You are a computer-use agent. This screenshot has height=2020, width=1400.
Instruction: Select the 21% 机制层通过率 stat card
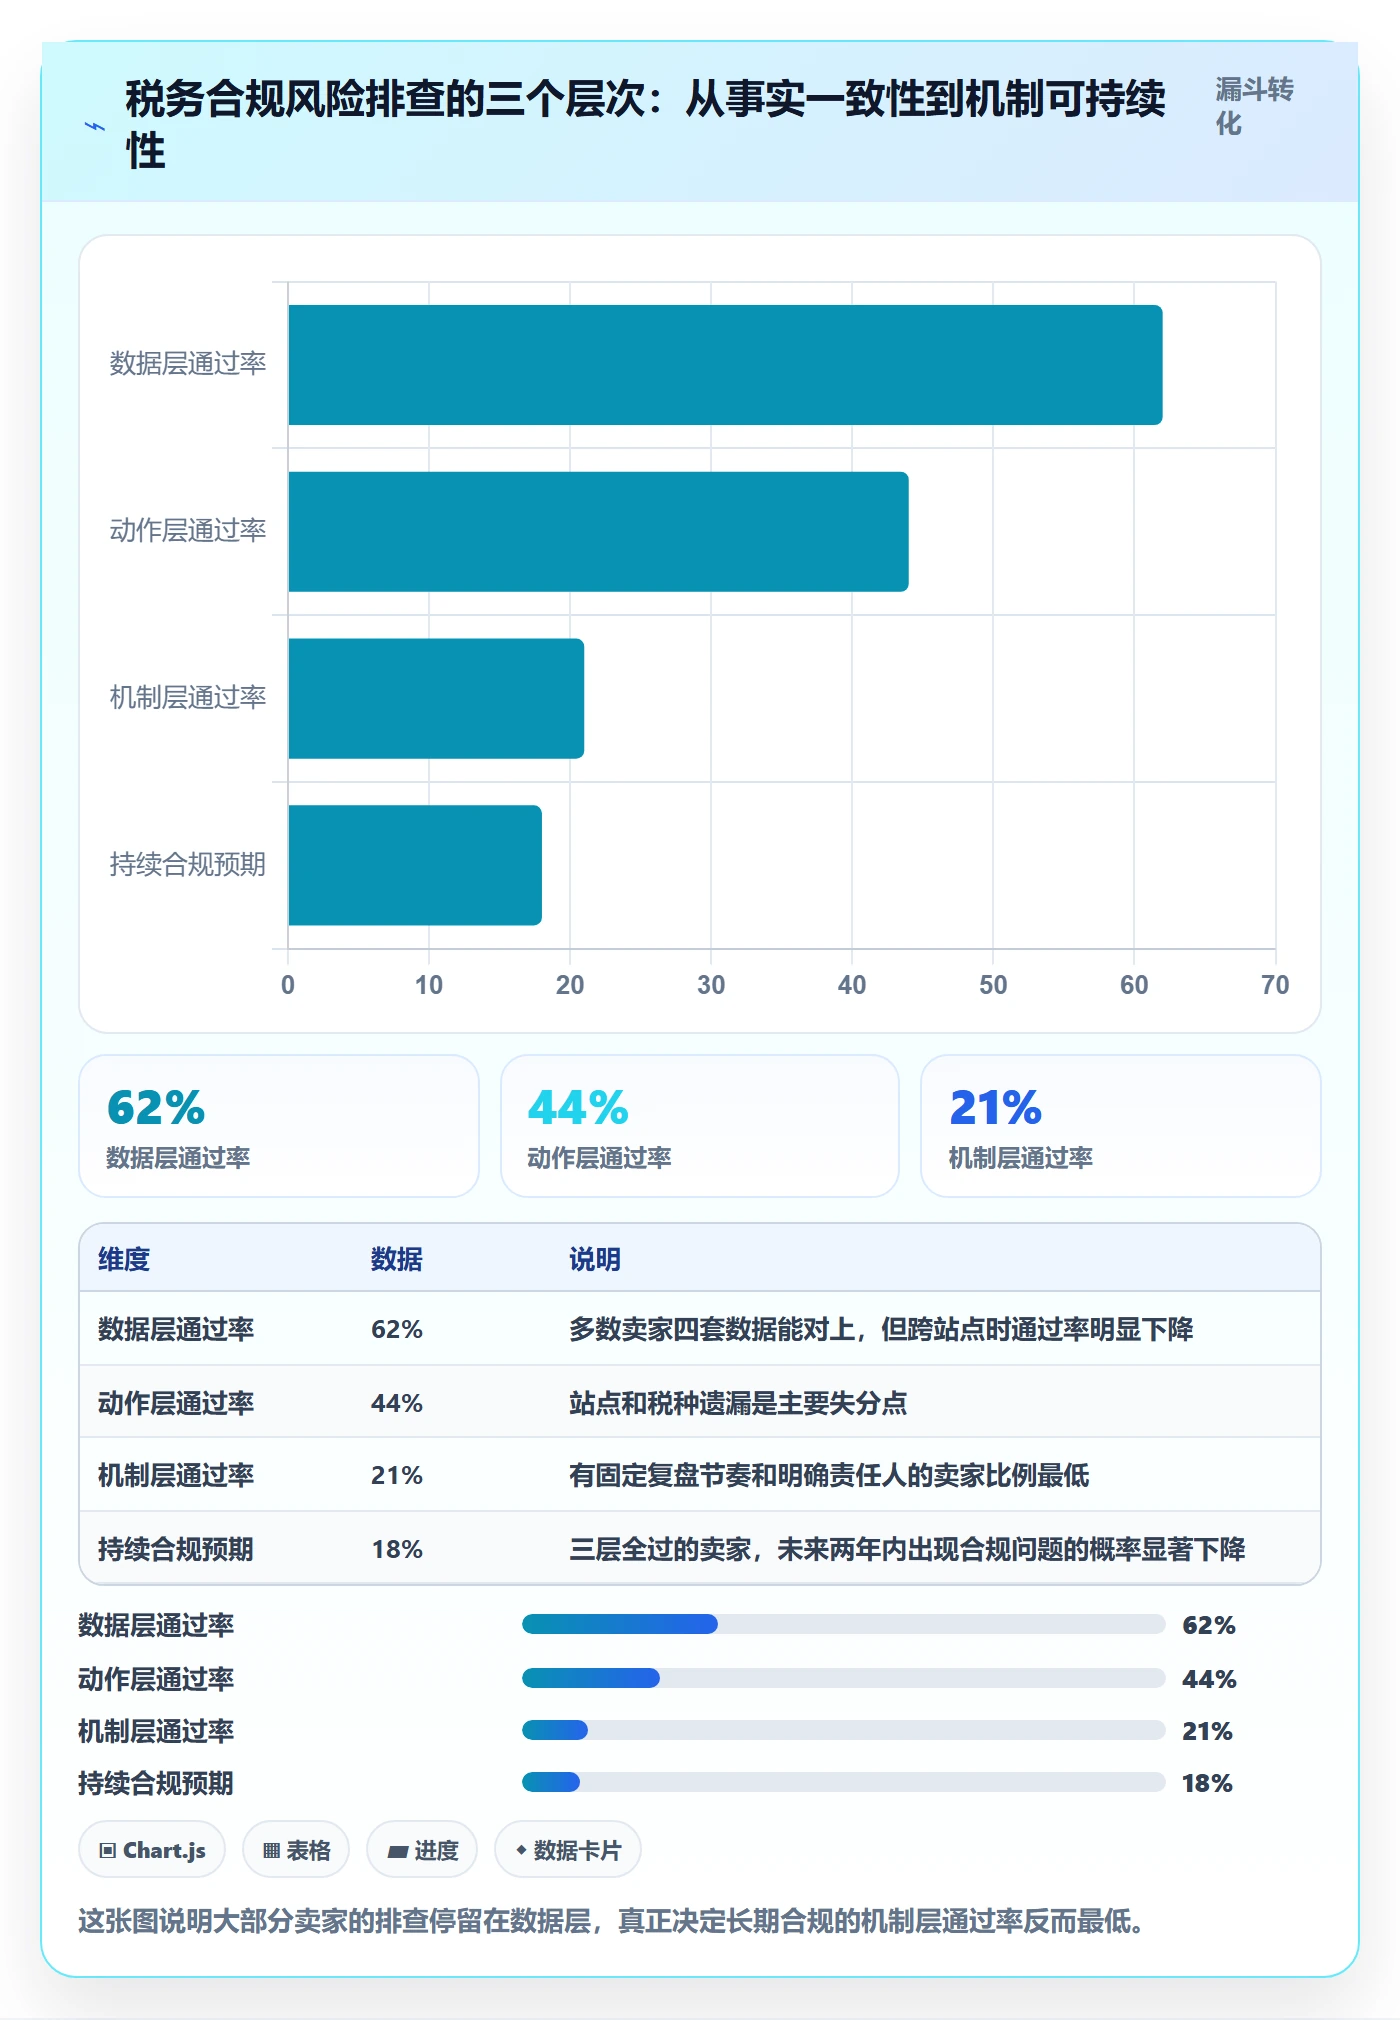[x=1121, y=1126]
